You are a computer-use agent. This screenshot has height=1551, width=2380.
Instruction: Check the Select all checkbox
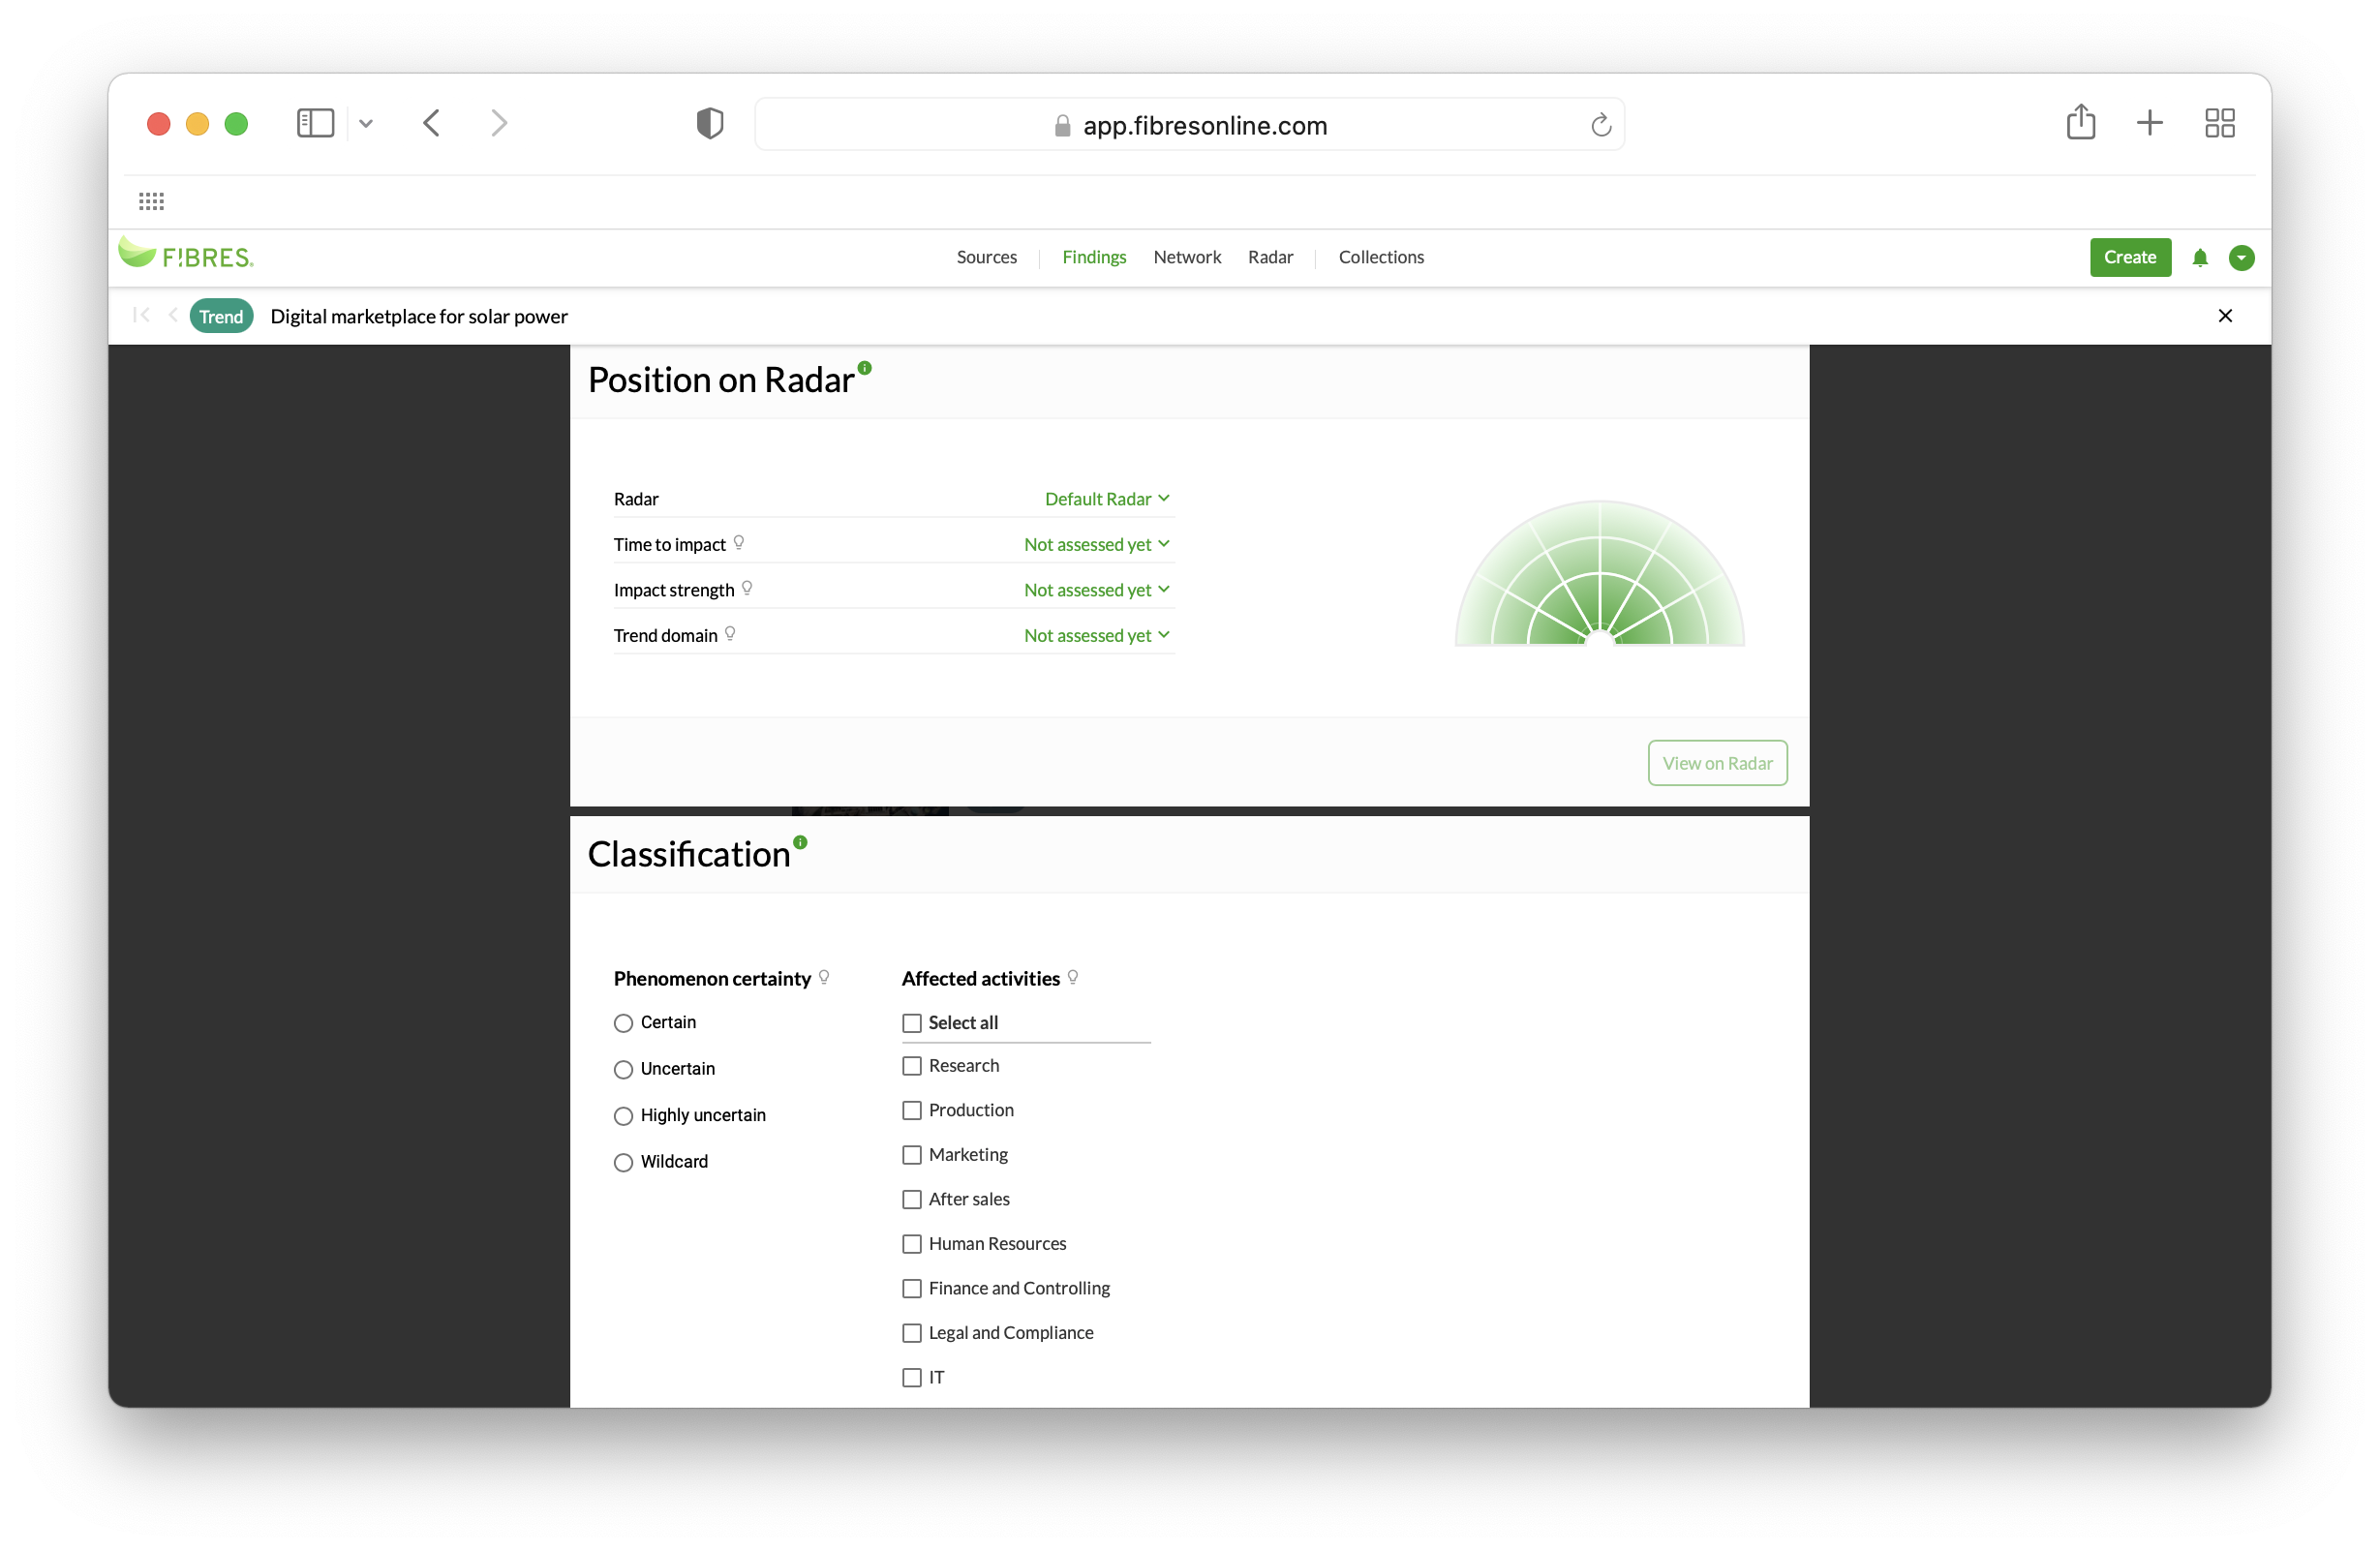click(911, 1023)
